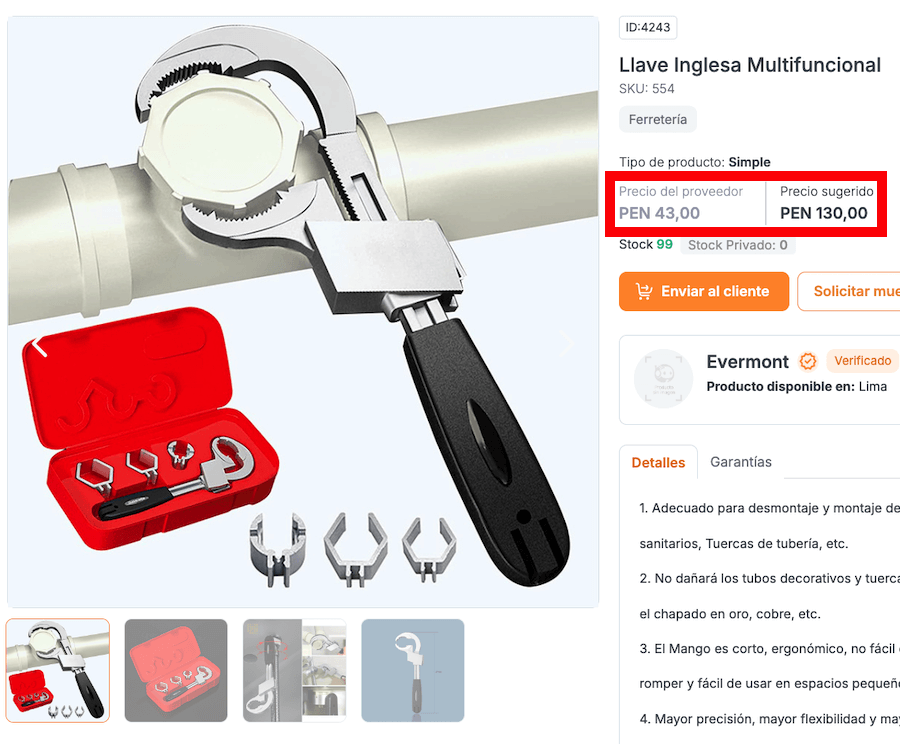The height and width of the screenshot is (744, 900).
Task: Switch to the Garantías tab
Action: pyautogui.click(x=740, y=462)
